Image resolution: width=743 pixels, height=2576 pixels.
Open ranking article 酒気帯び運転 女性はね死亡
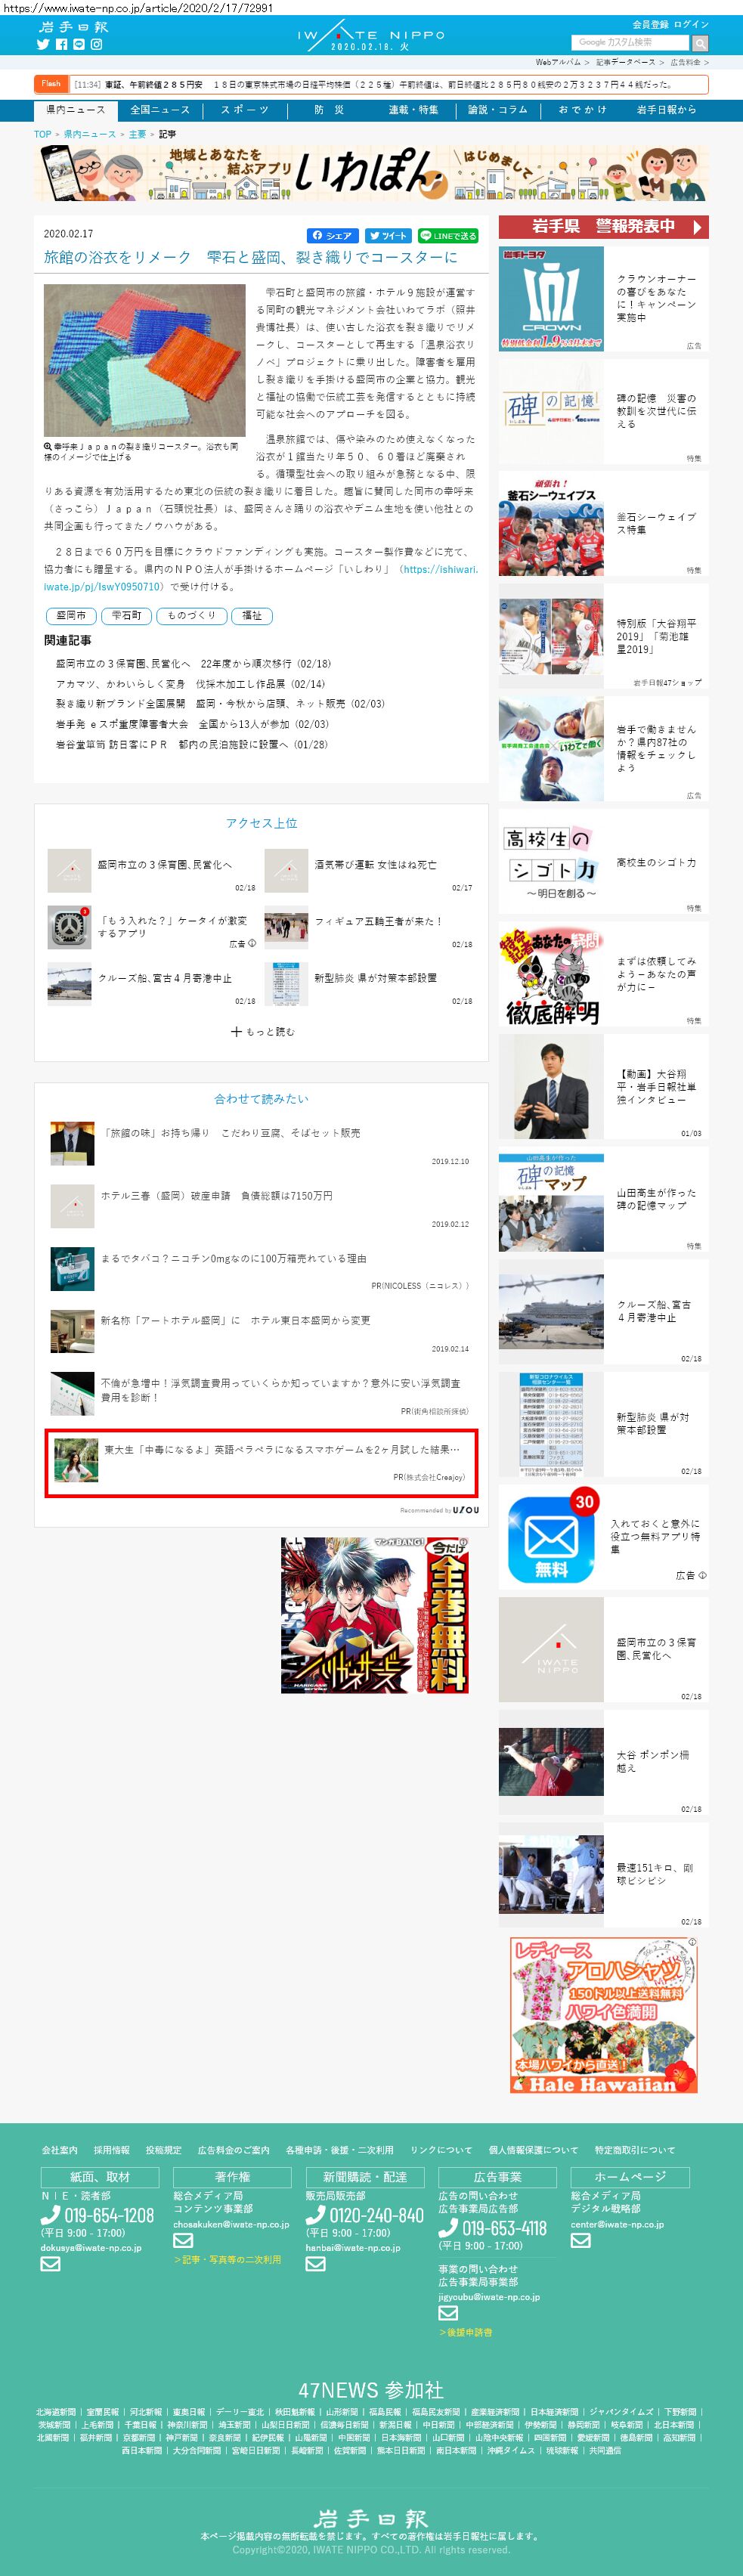pos(375,865)
